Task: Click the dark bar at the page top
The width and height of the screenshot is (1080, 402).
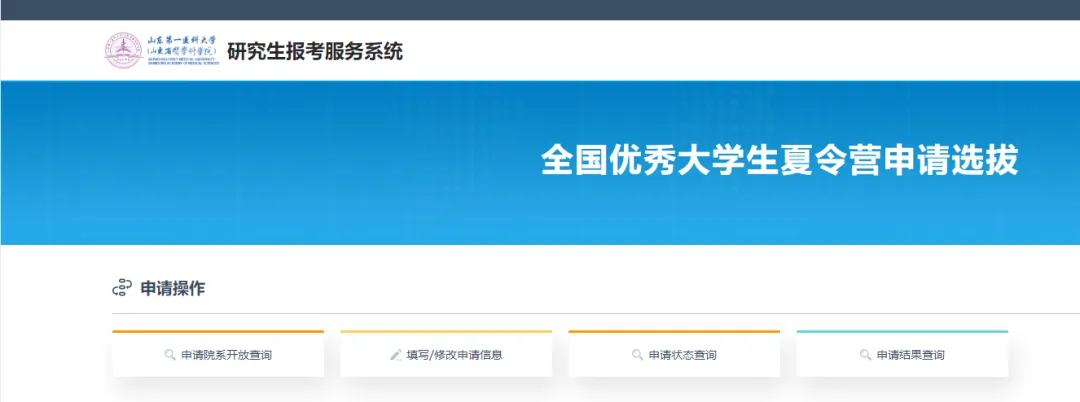Action: tap(540, 9)
